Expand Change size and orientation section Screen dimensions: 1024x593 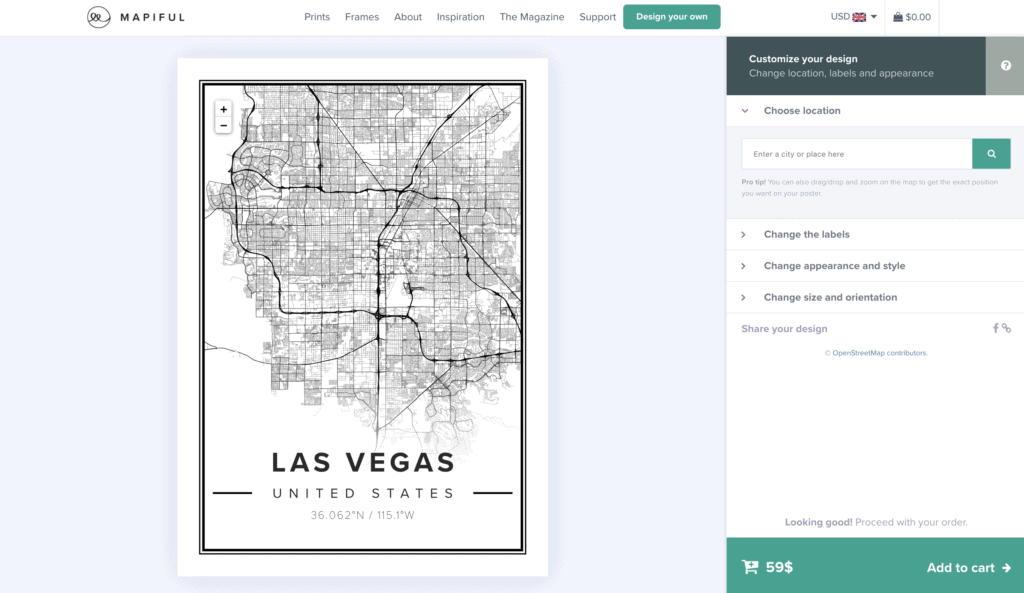pos(875,297)
